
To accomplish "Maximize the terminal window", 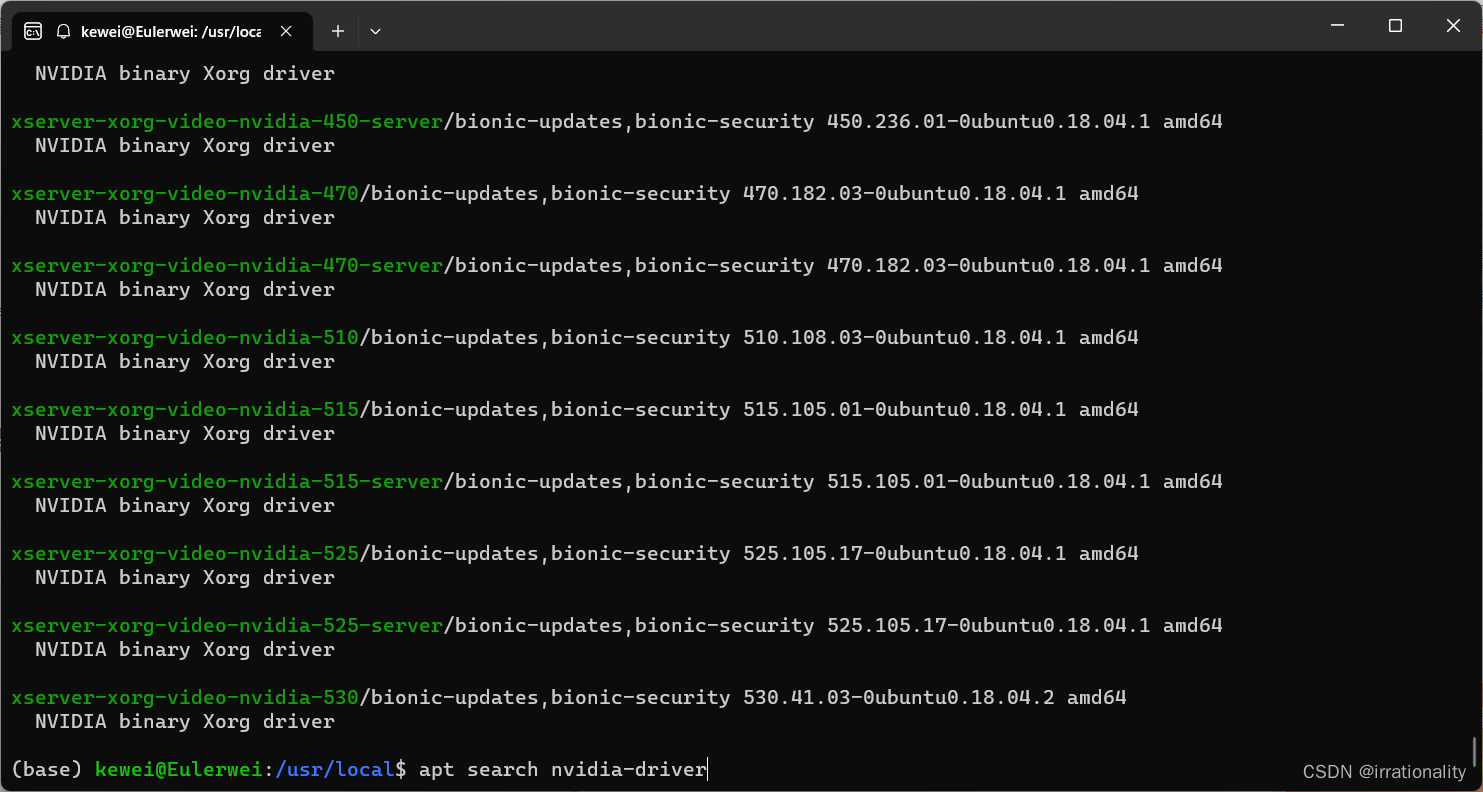I will [x=1395, y=25].
